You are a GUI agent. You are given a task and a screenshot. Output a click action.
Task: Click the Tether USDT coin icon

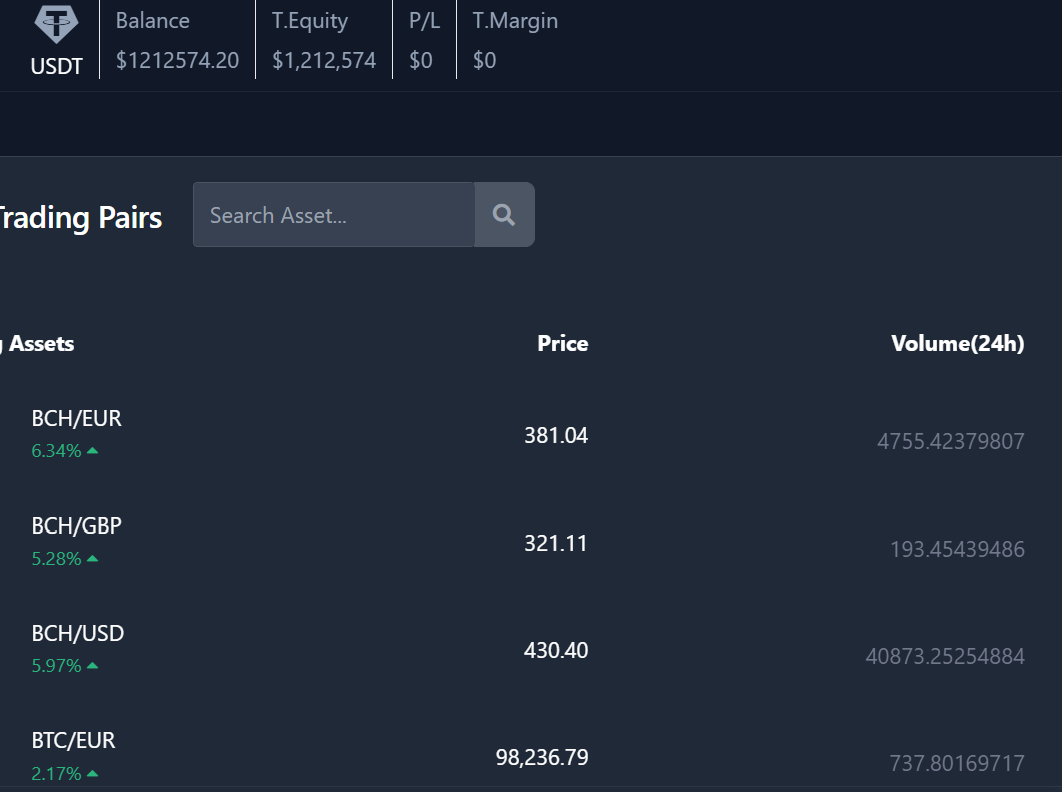tap(57, 22)
